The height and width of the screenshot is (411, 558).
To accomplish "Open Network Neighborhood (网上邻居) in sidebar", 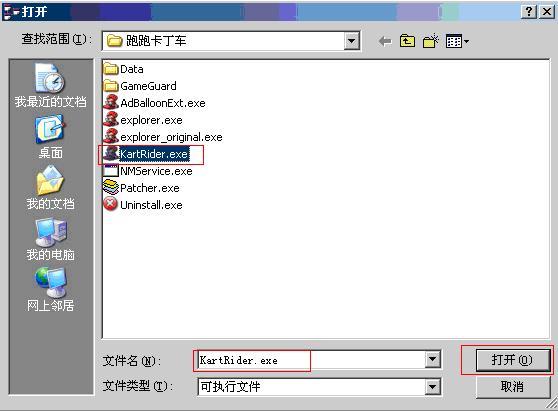I will [51, 290].
